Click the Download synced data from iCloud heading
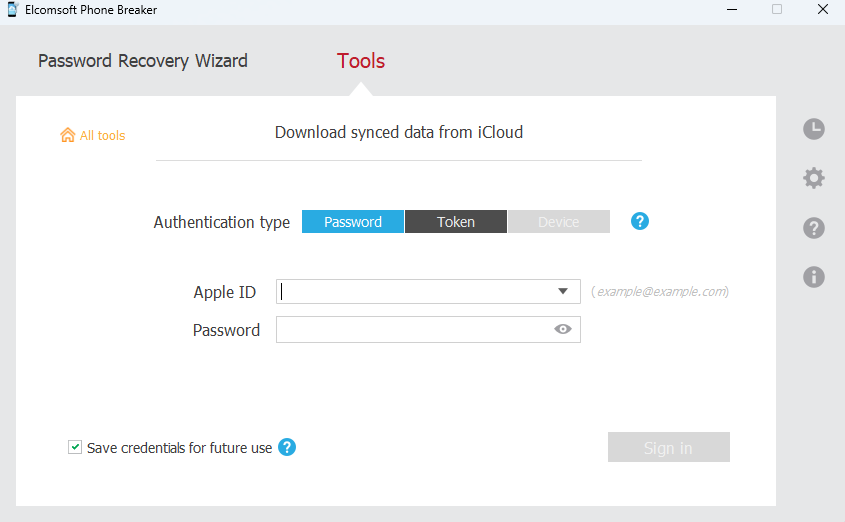845x522 pixels. pos(399,133)
